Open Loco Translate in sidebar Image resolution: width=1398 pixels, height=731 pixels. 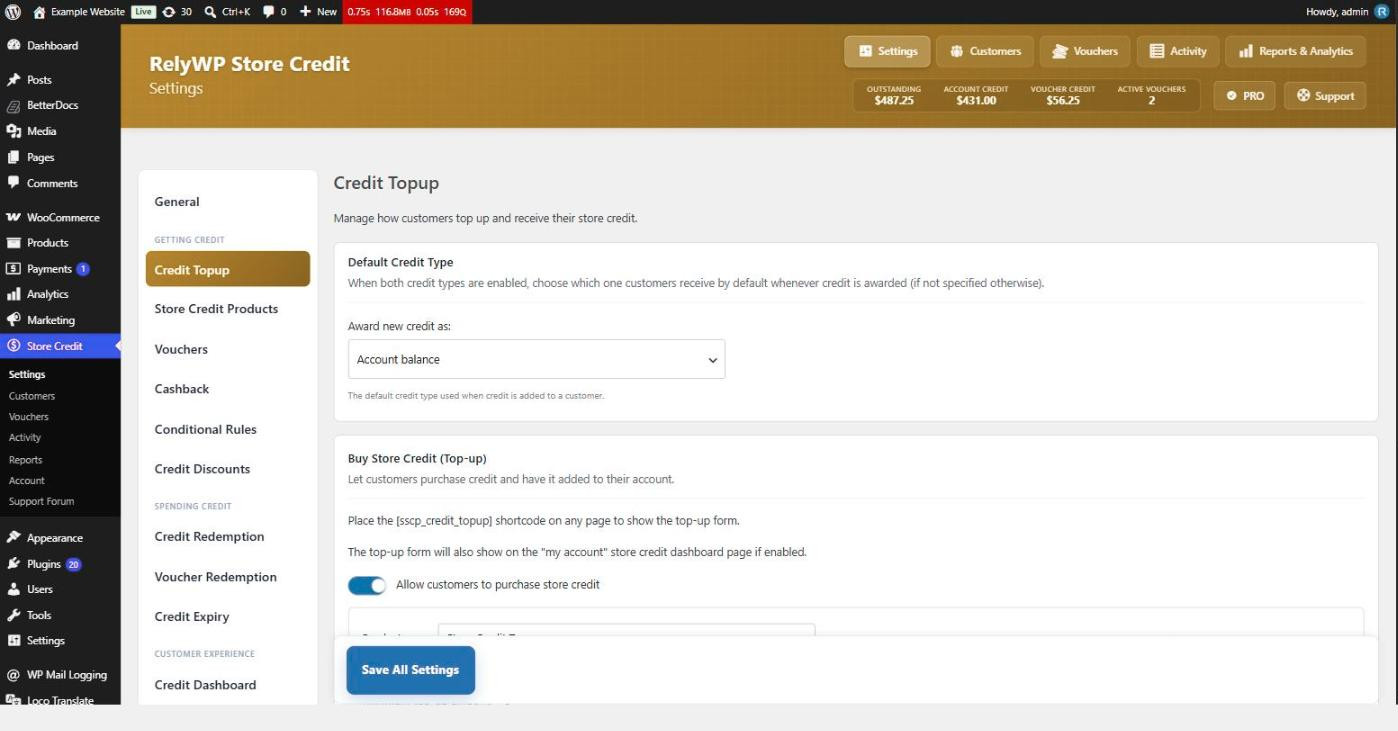click(60, 701)
